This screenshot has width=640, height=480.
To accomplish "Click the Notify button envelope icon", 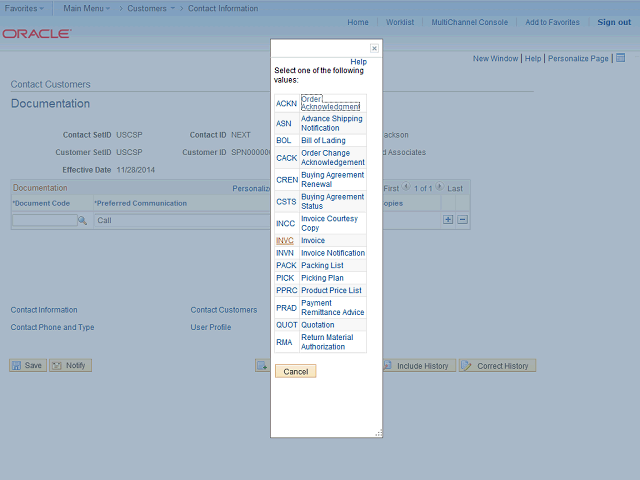I will point(57,365).
